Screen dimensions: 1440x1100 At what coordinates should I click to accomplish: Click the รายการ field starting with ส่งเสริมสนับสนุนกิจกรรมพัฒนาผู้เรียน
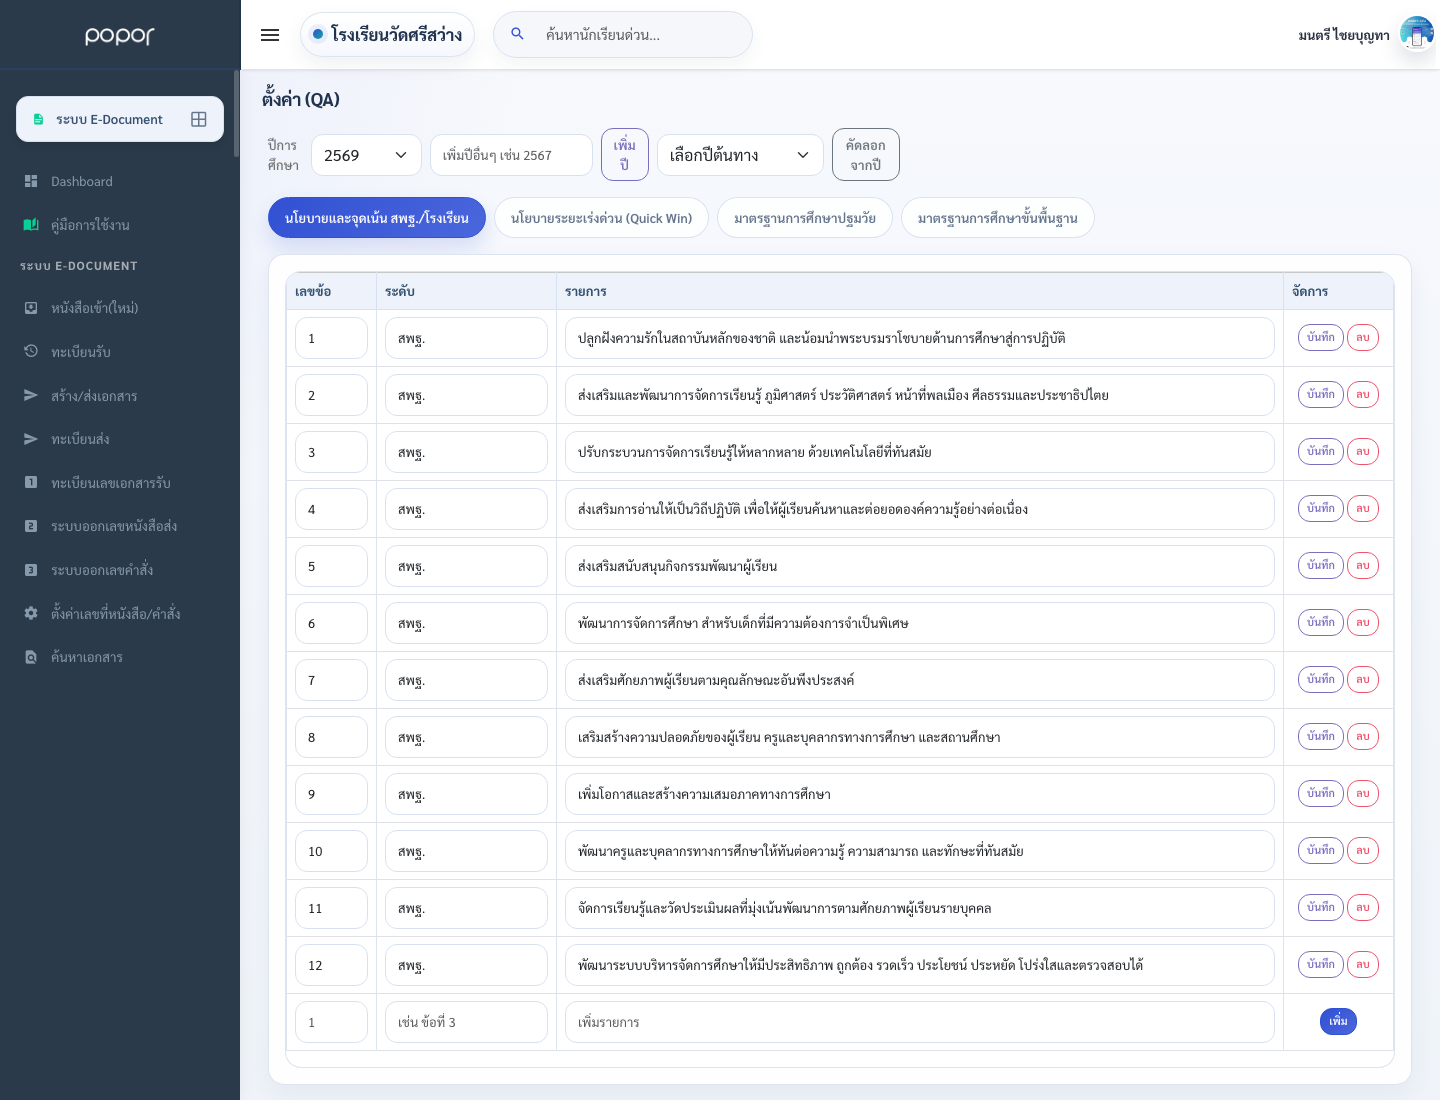tap(920, 566)
